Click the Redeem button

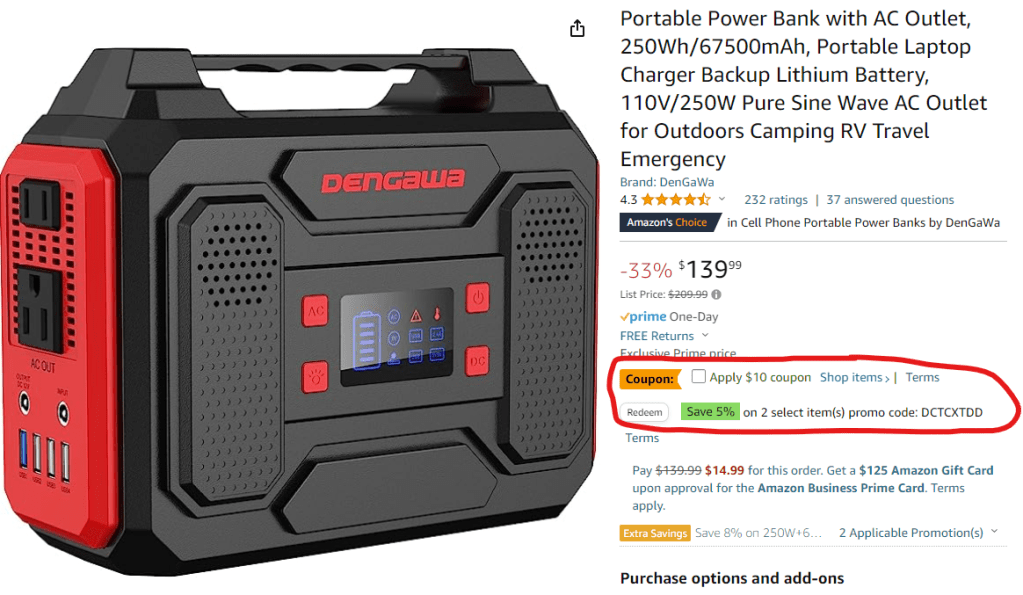(644, 412)
